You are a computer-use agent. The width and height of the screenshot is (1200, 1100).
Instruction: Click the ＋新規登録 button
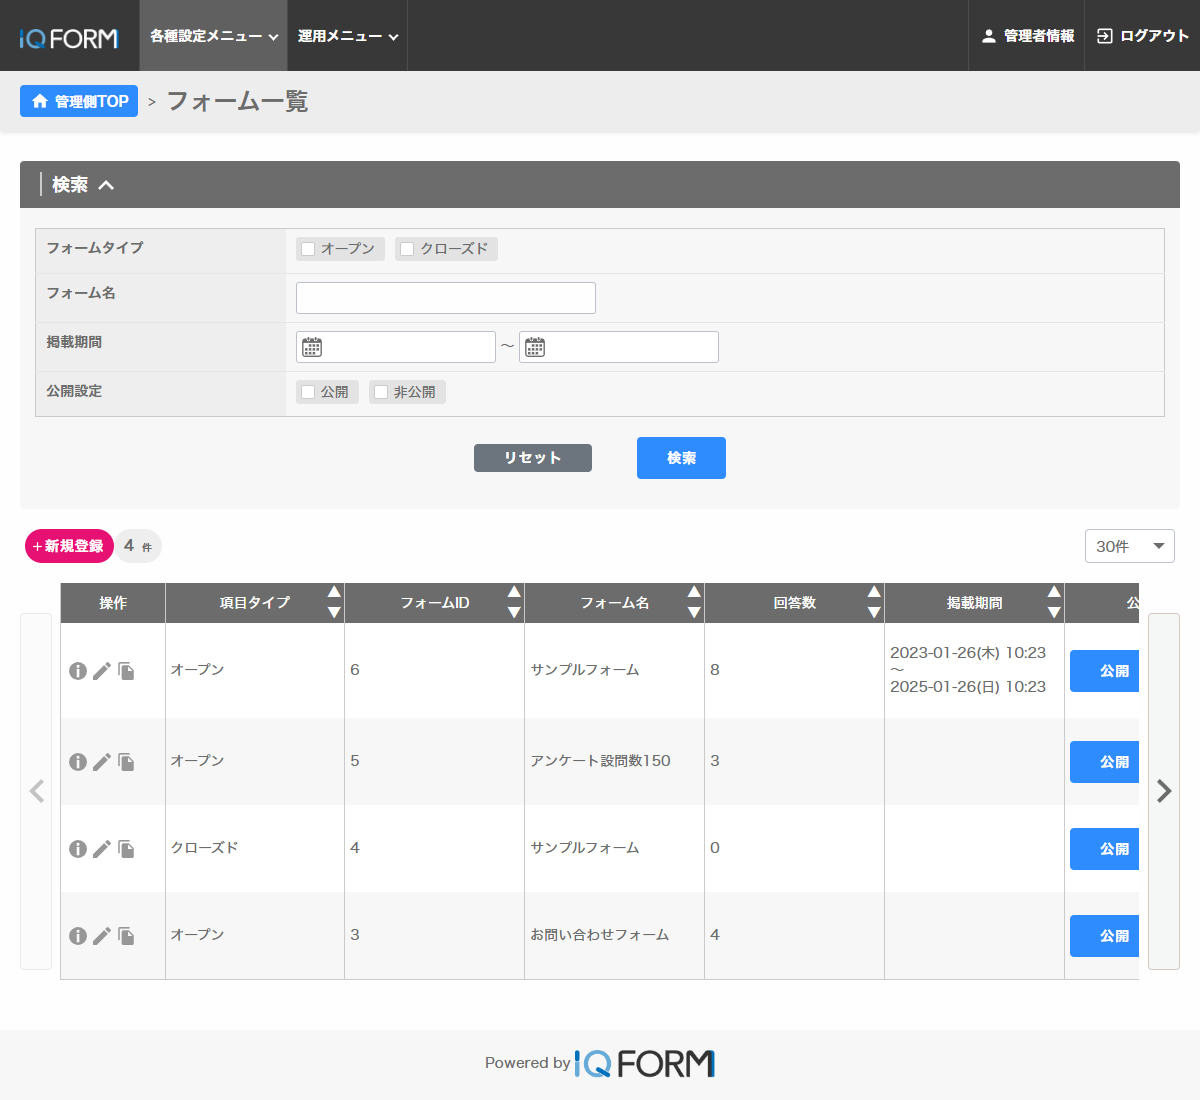tap(69, 546)
